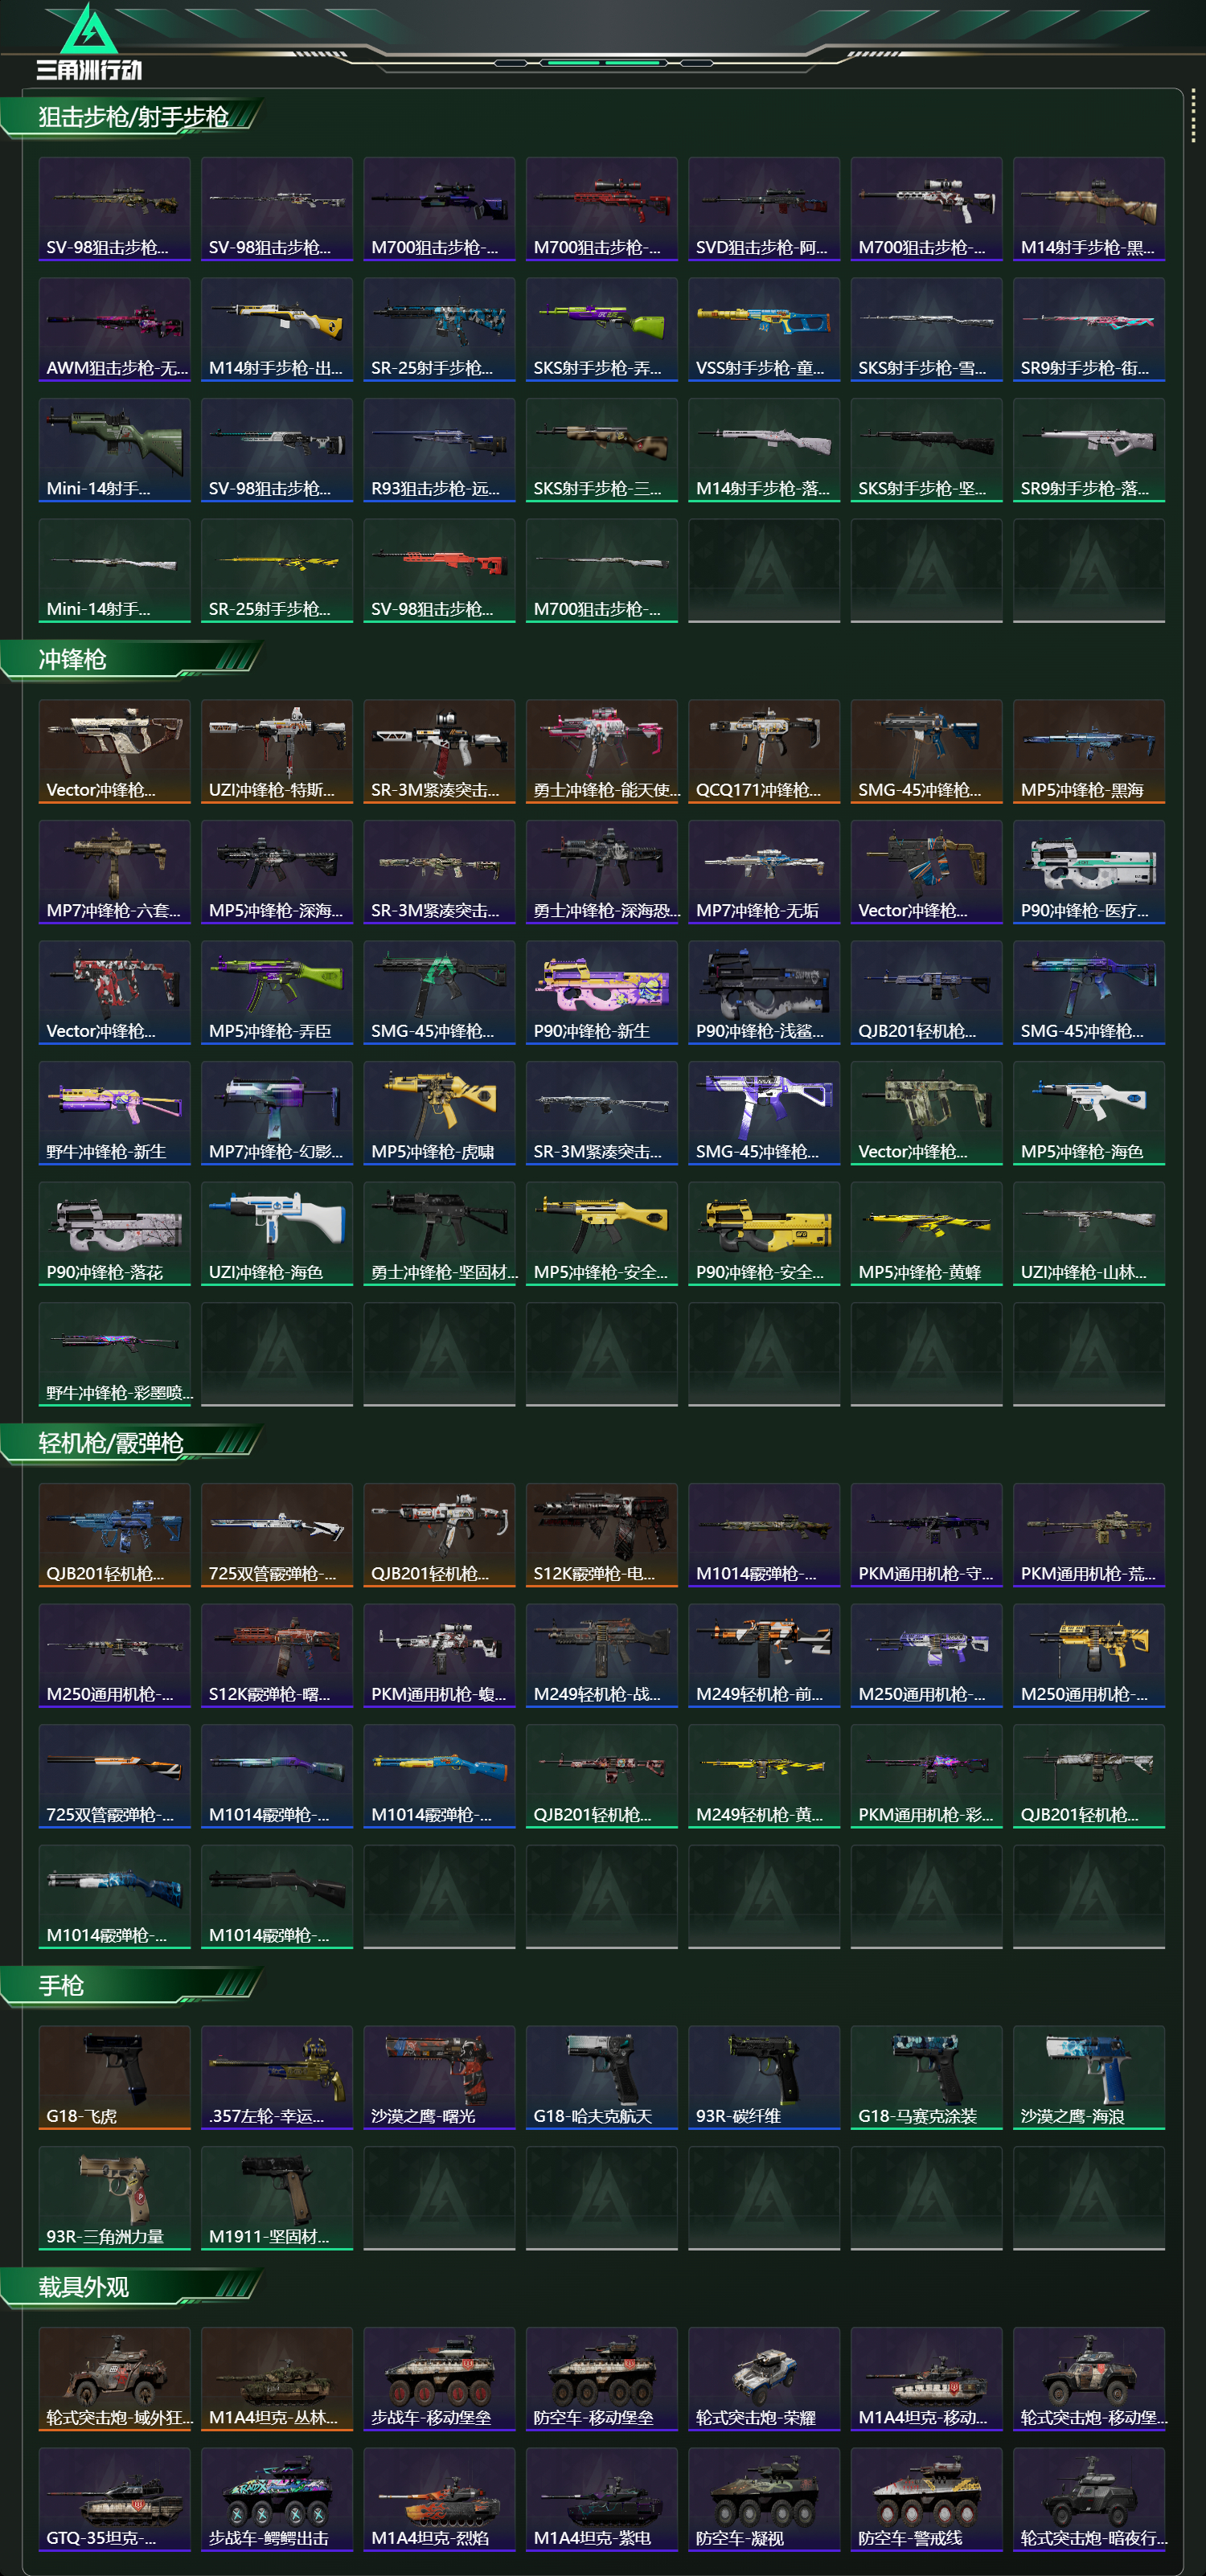Click the 狙击步枪/射手步枪 section header
The width and height of the screenshot is (1206, 2576).
[x=133, y=117]
